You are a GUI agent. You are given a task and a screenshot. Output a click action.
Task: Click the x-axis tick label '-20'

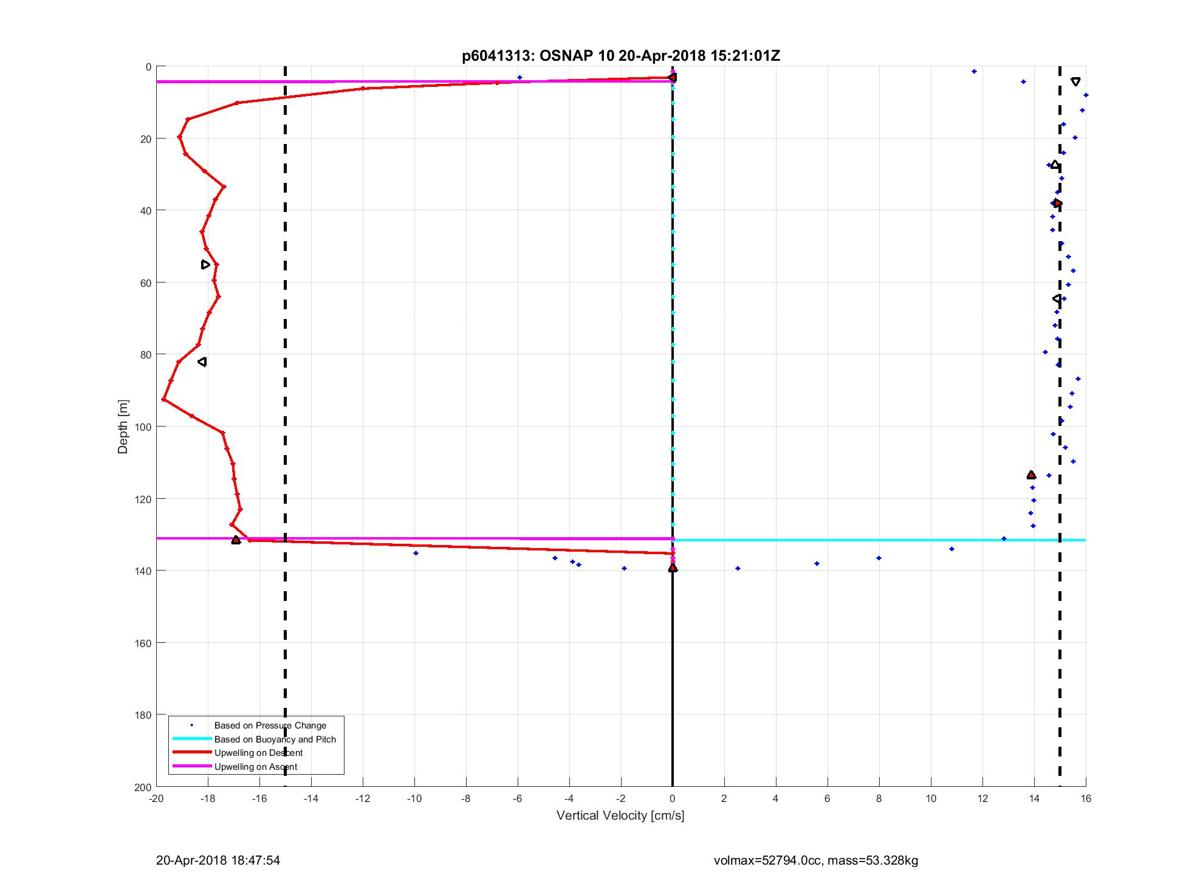click(x=156, y=799)
